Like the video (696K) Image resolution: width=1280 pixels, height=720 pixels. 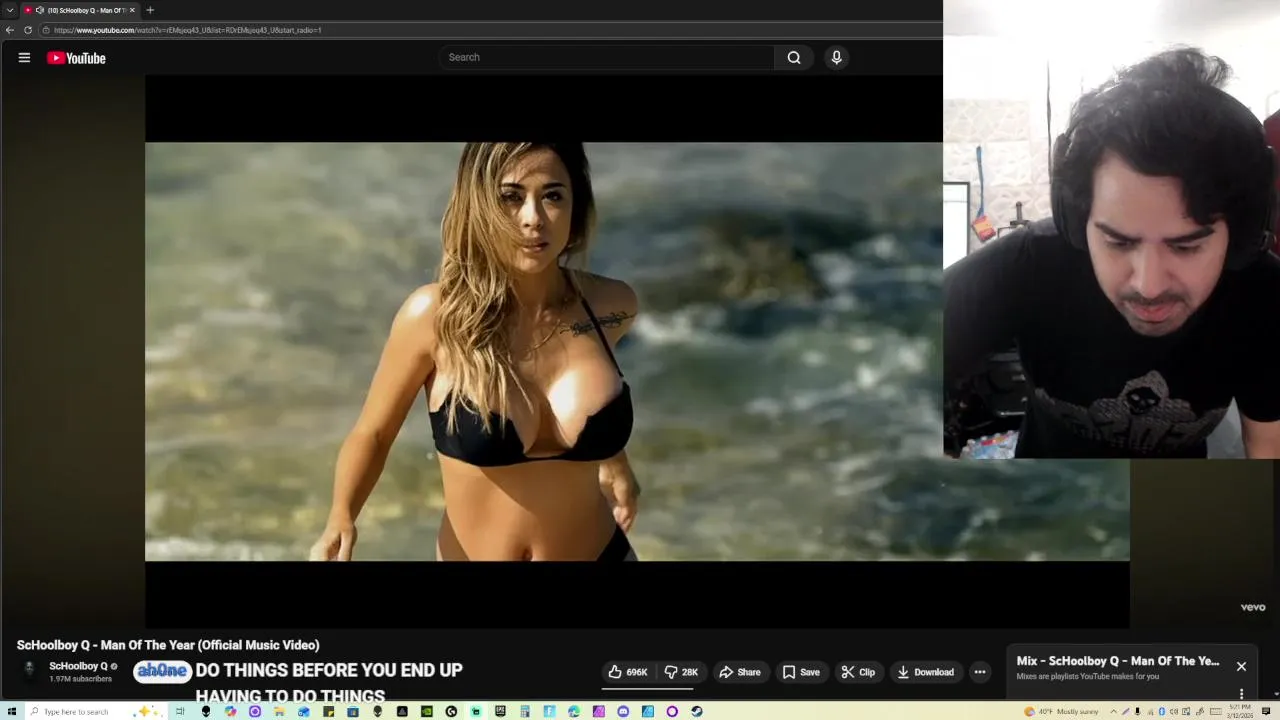click(x=628, y=672)
